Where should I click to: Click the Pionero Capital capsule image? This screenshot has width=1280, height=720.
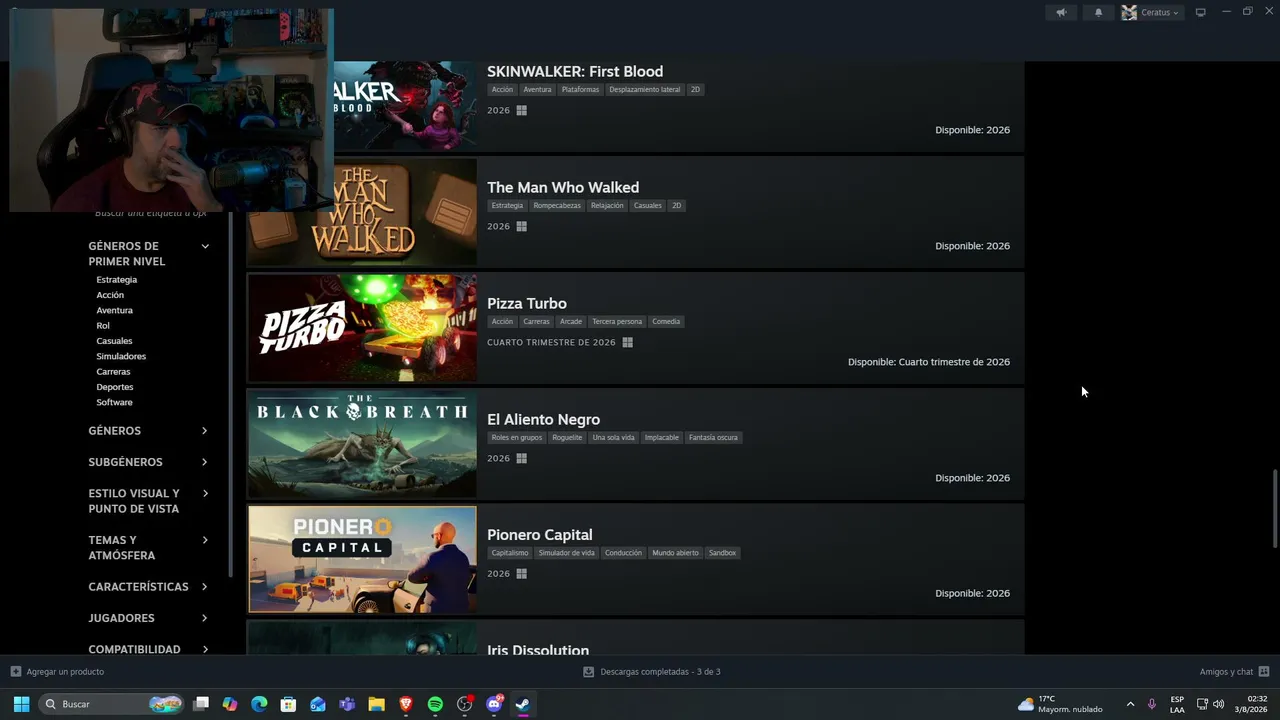click(x=362, y=559)
